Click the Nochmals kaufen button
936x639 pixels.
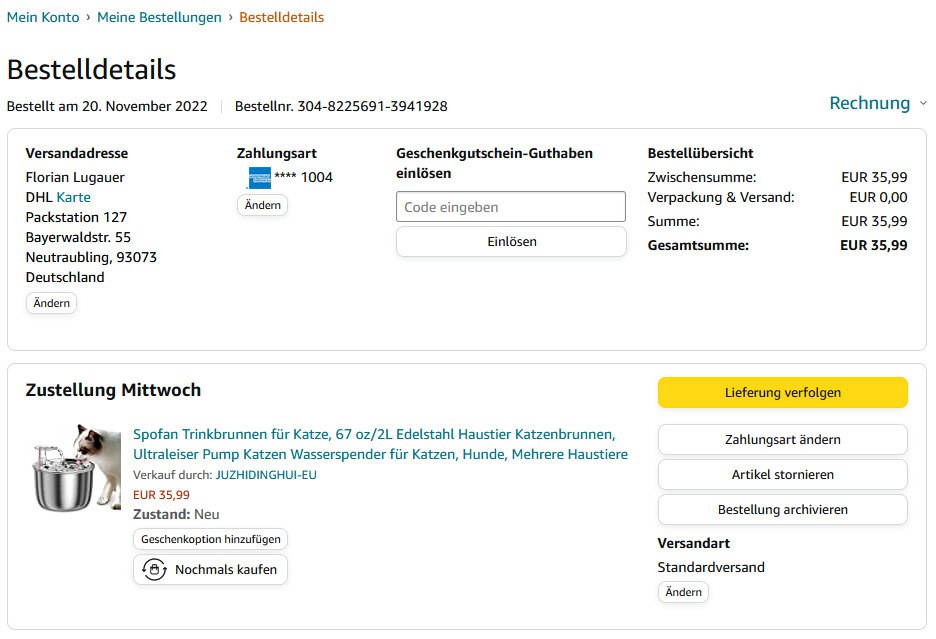pos(210,570)
